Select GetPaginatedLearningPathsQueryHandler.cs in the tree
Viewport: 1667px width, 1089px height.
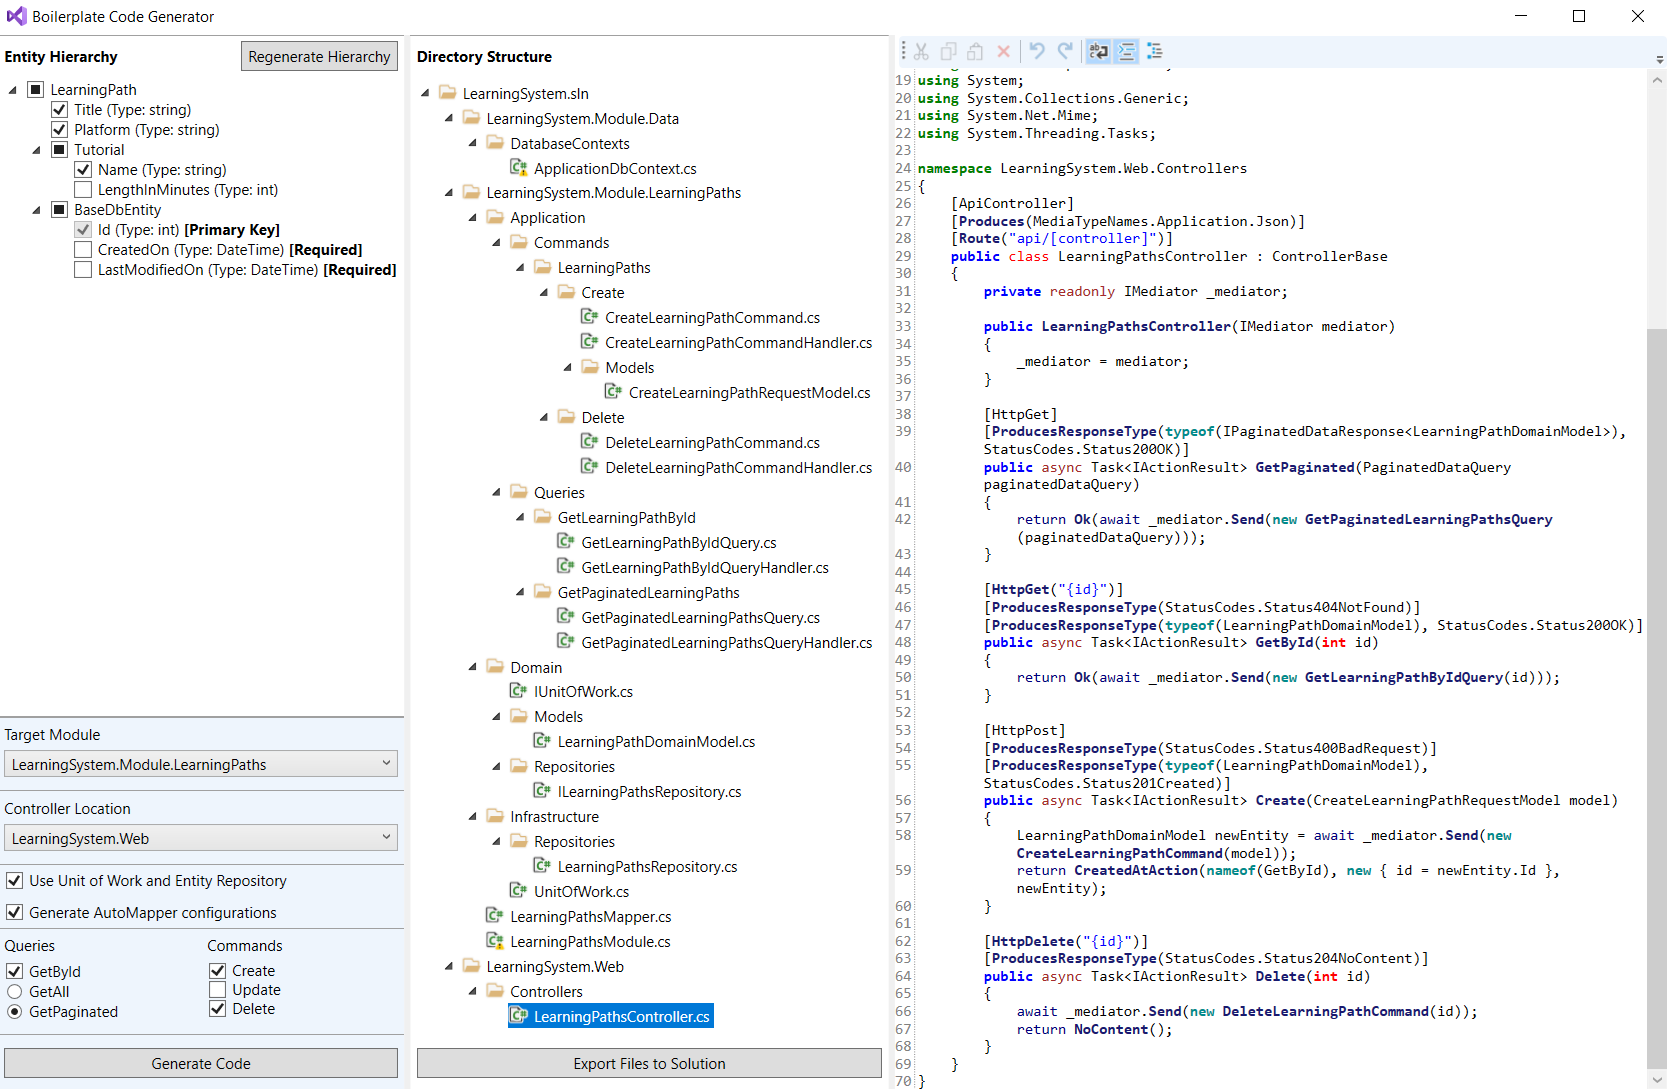click(x=726, y=642)
